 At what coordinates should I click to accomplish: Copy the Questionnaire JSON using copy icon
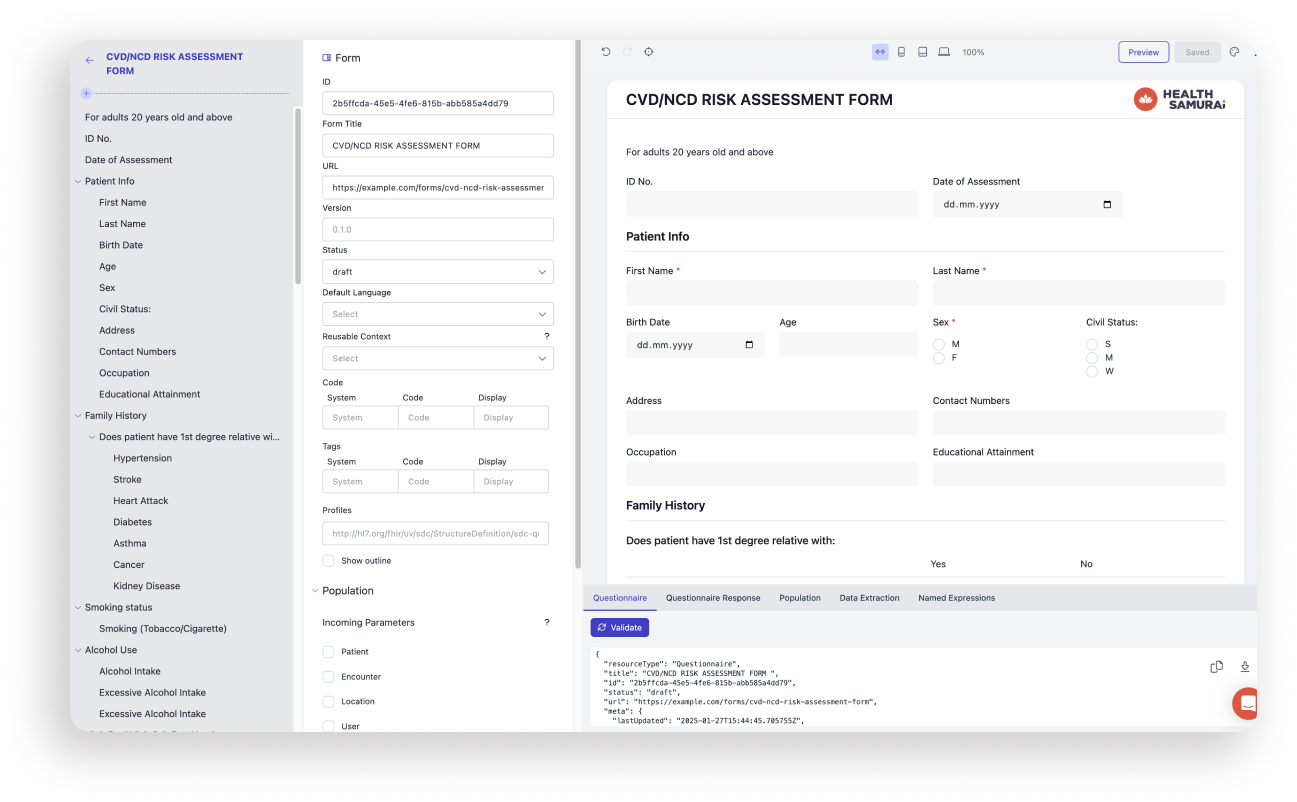(1217, 667)
